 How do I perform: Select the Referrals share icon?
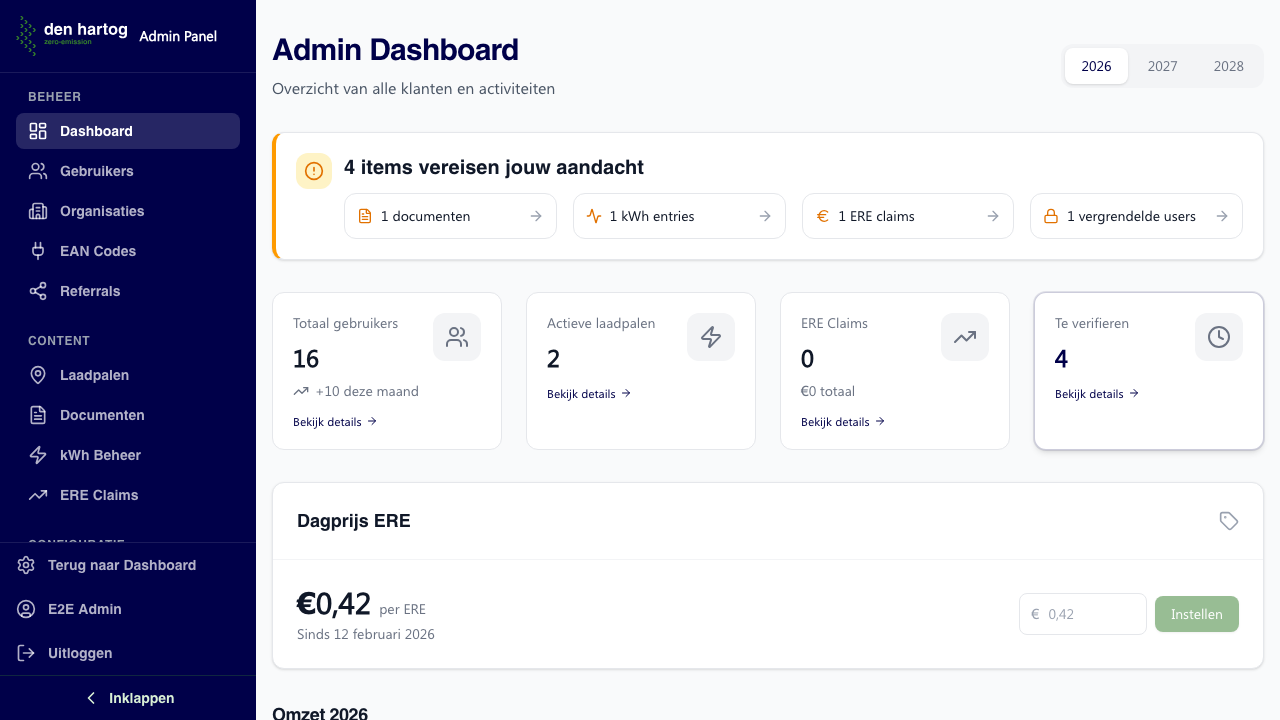(x=37, y=291)
